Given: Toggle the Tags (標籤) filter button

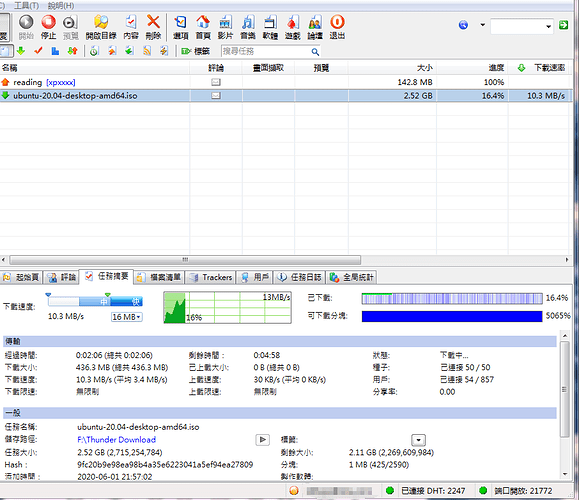Looking at the screenshot, I should pos(195,51).
